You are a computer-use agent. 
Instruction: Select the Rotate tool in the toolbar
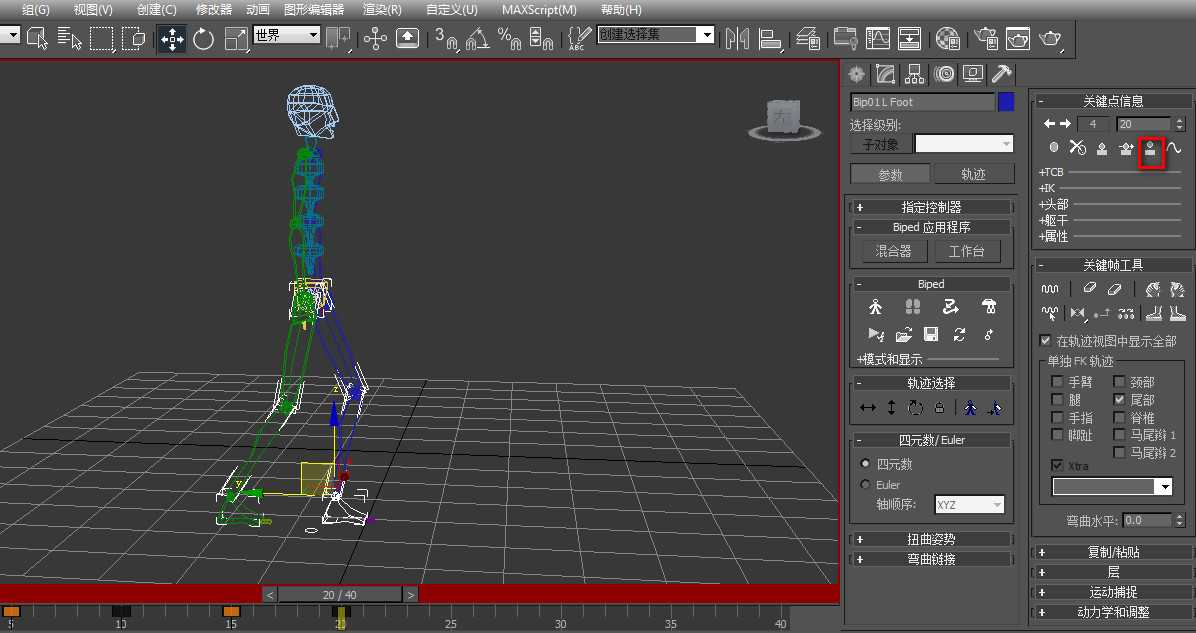tap(204, 38)
